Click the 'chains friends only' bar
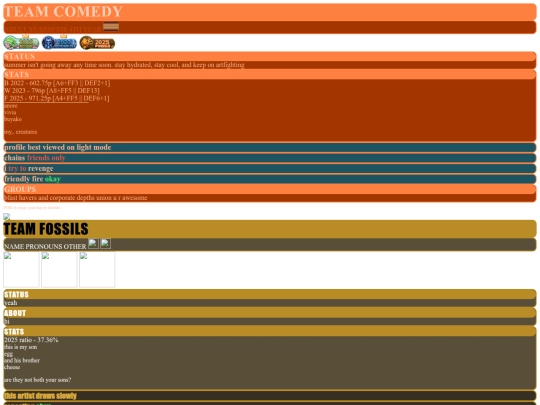The image size is (540, 405). pyautogui.click(x=270, y=158)
